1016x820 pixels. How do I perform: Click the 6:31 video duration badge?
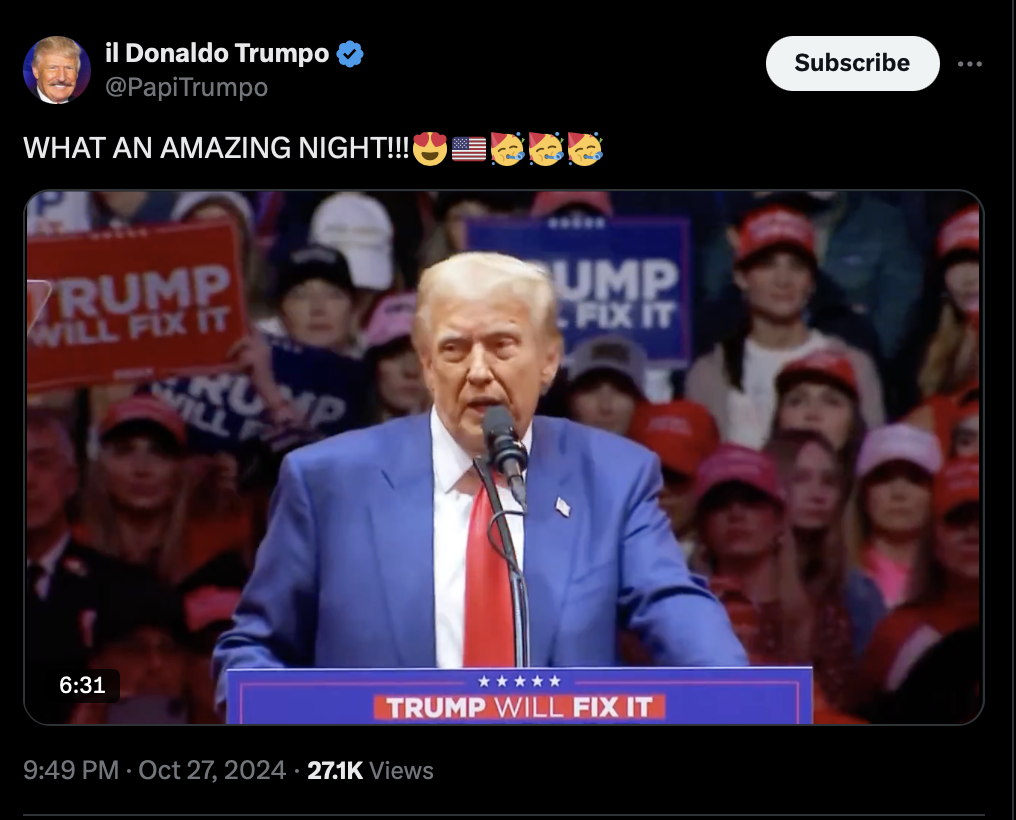[82, 685]
